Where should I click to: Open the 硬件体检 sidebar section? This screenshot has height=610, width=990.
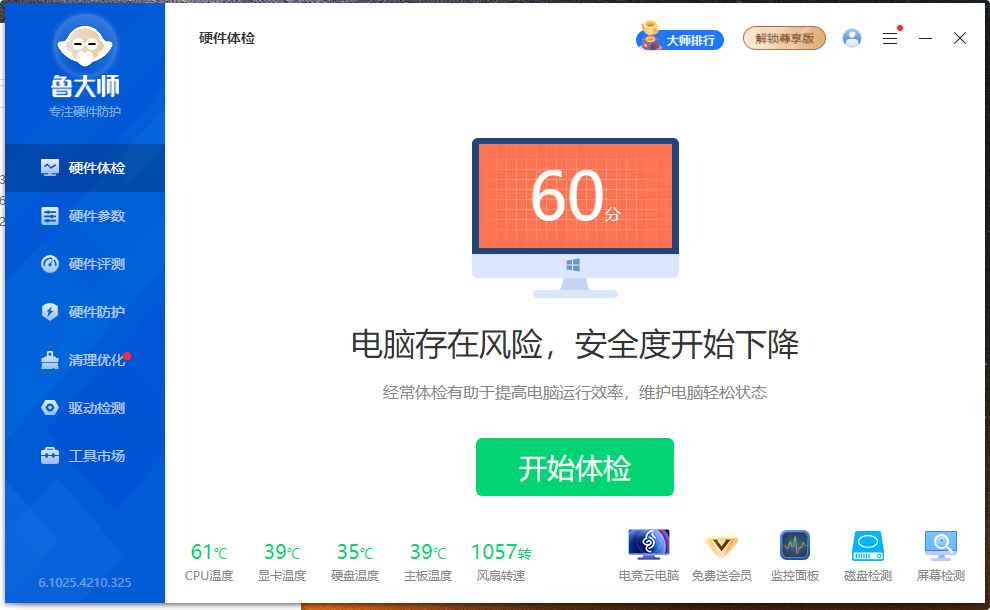(85, 168)
